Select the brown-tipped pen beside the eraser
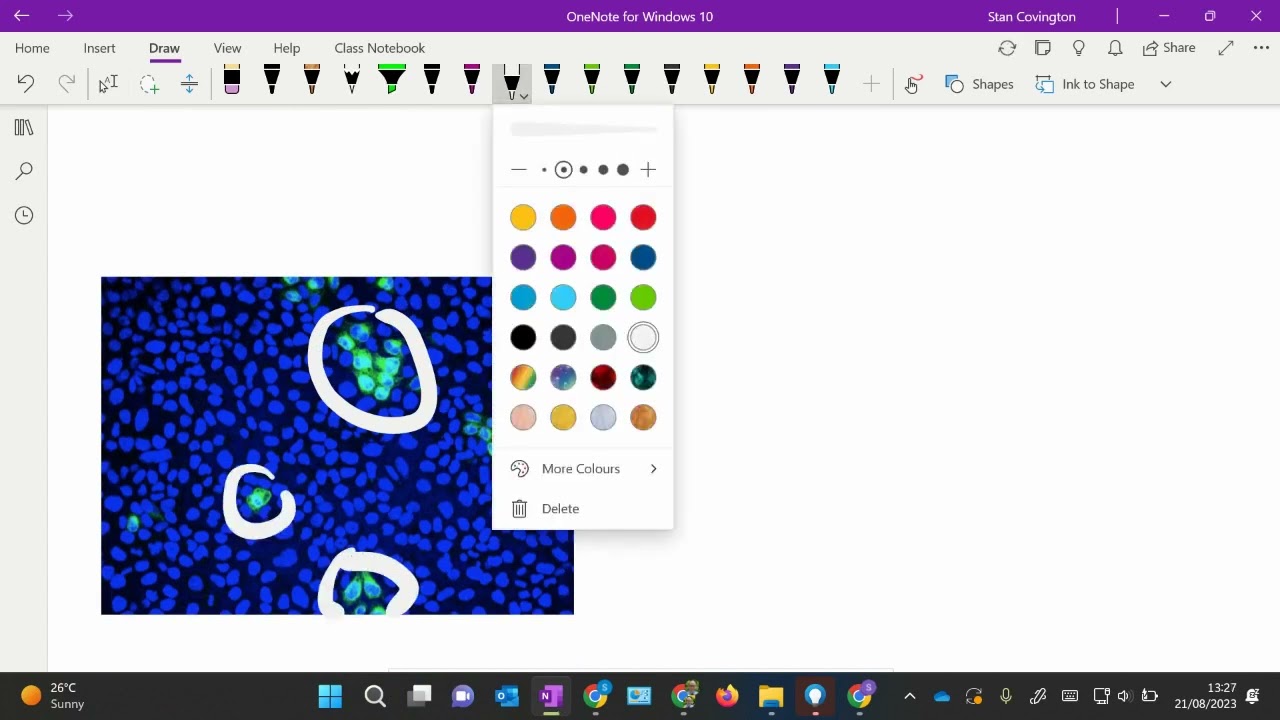 pos(312,81)
